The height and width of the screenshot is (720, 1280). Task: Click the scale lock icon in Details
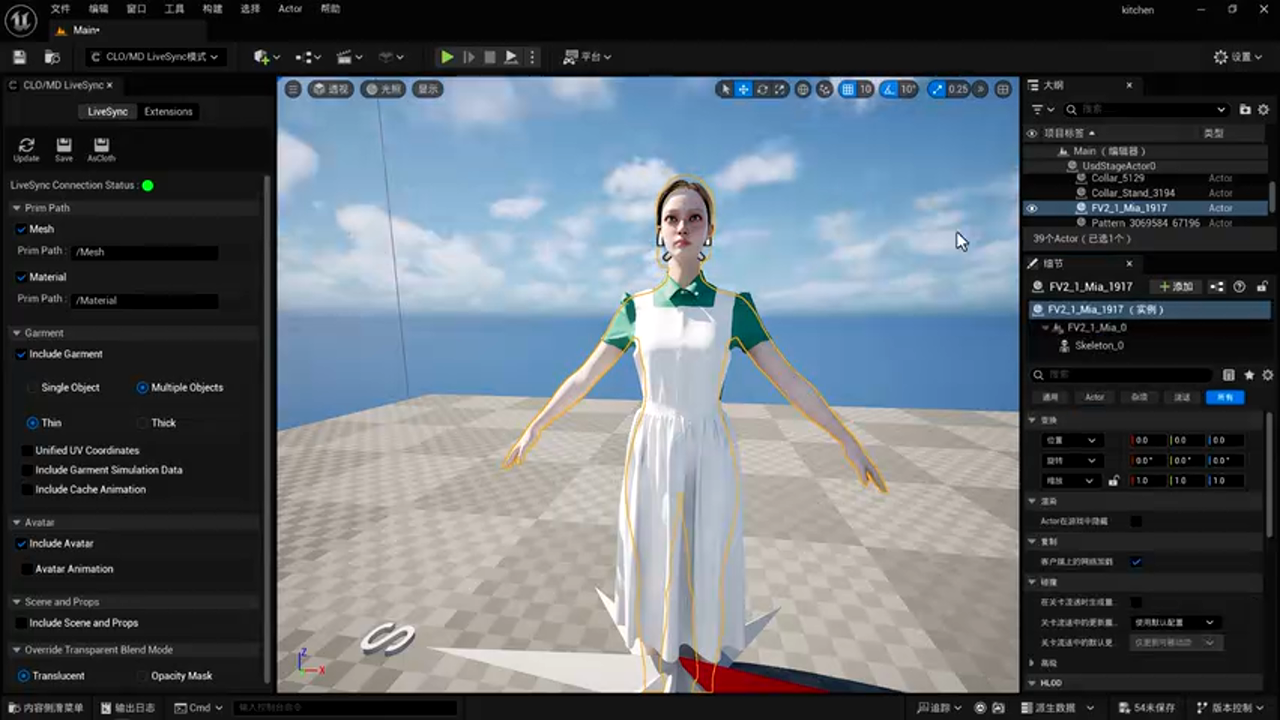pos(1113,481)
